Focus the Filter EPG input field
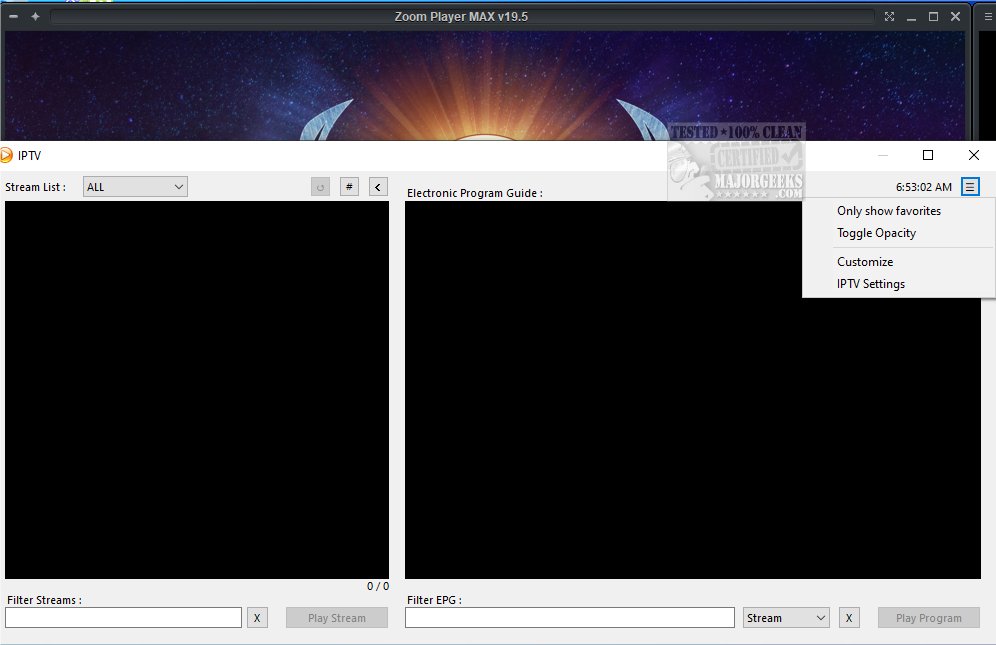Image resolution: width=996 pixels, height=645 pixels. [570, 618]
